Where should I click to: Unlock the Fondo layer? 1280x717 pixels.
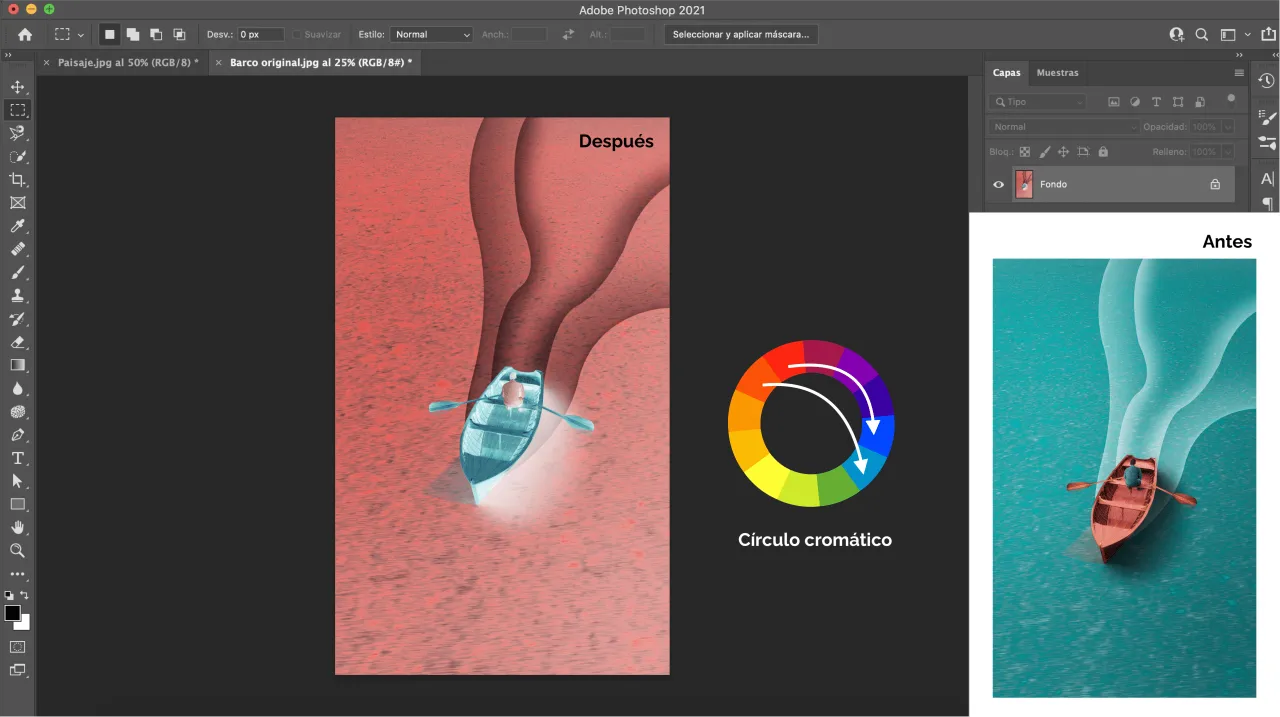click(x=1215, y=184)
